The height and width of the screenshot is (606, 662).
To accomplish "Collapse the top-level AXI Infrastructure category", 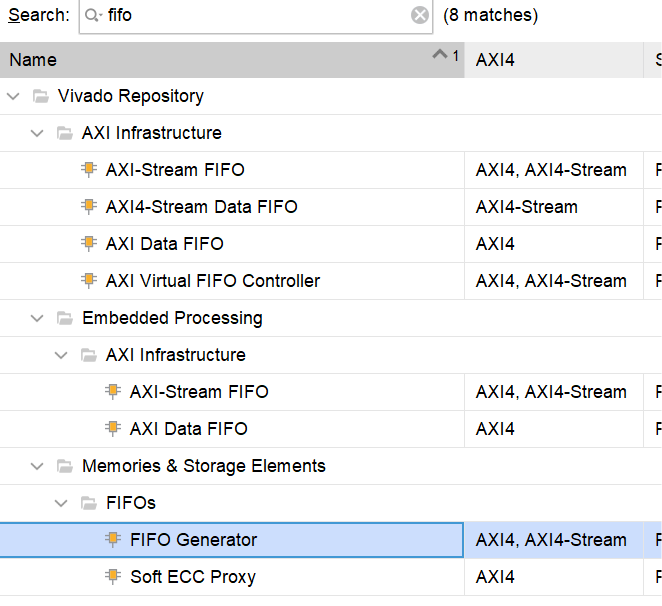I will (x=37, y=133).
